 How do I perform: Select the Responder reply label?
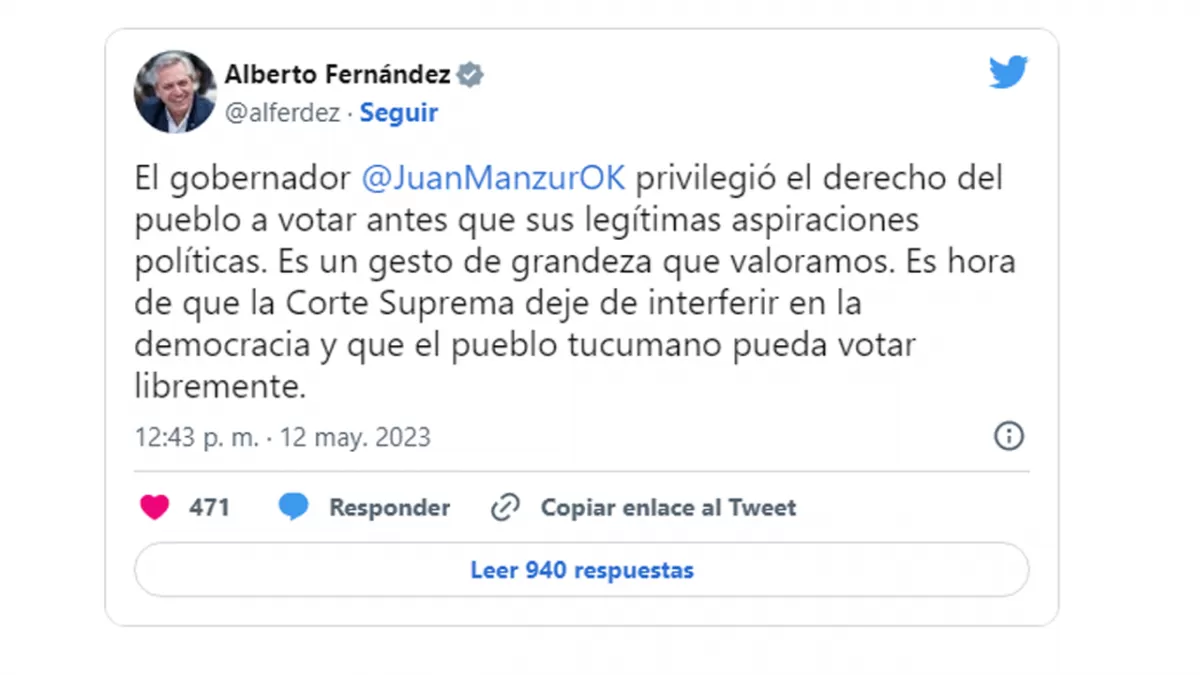(x=389, y=507)
